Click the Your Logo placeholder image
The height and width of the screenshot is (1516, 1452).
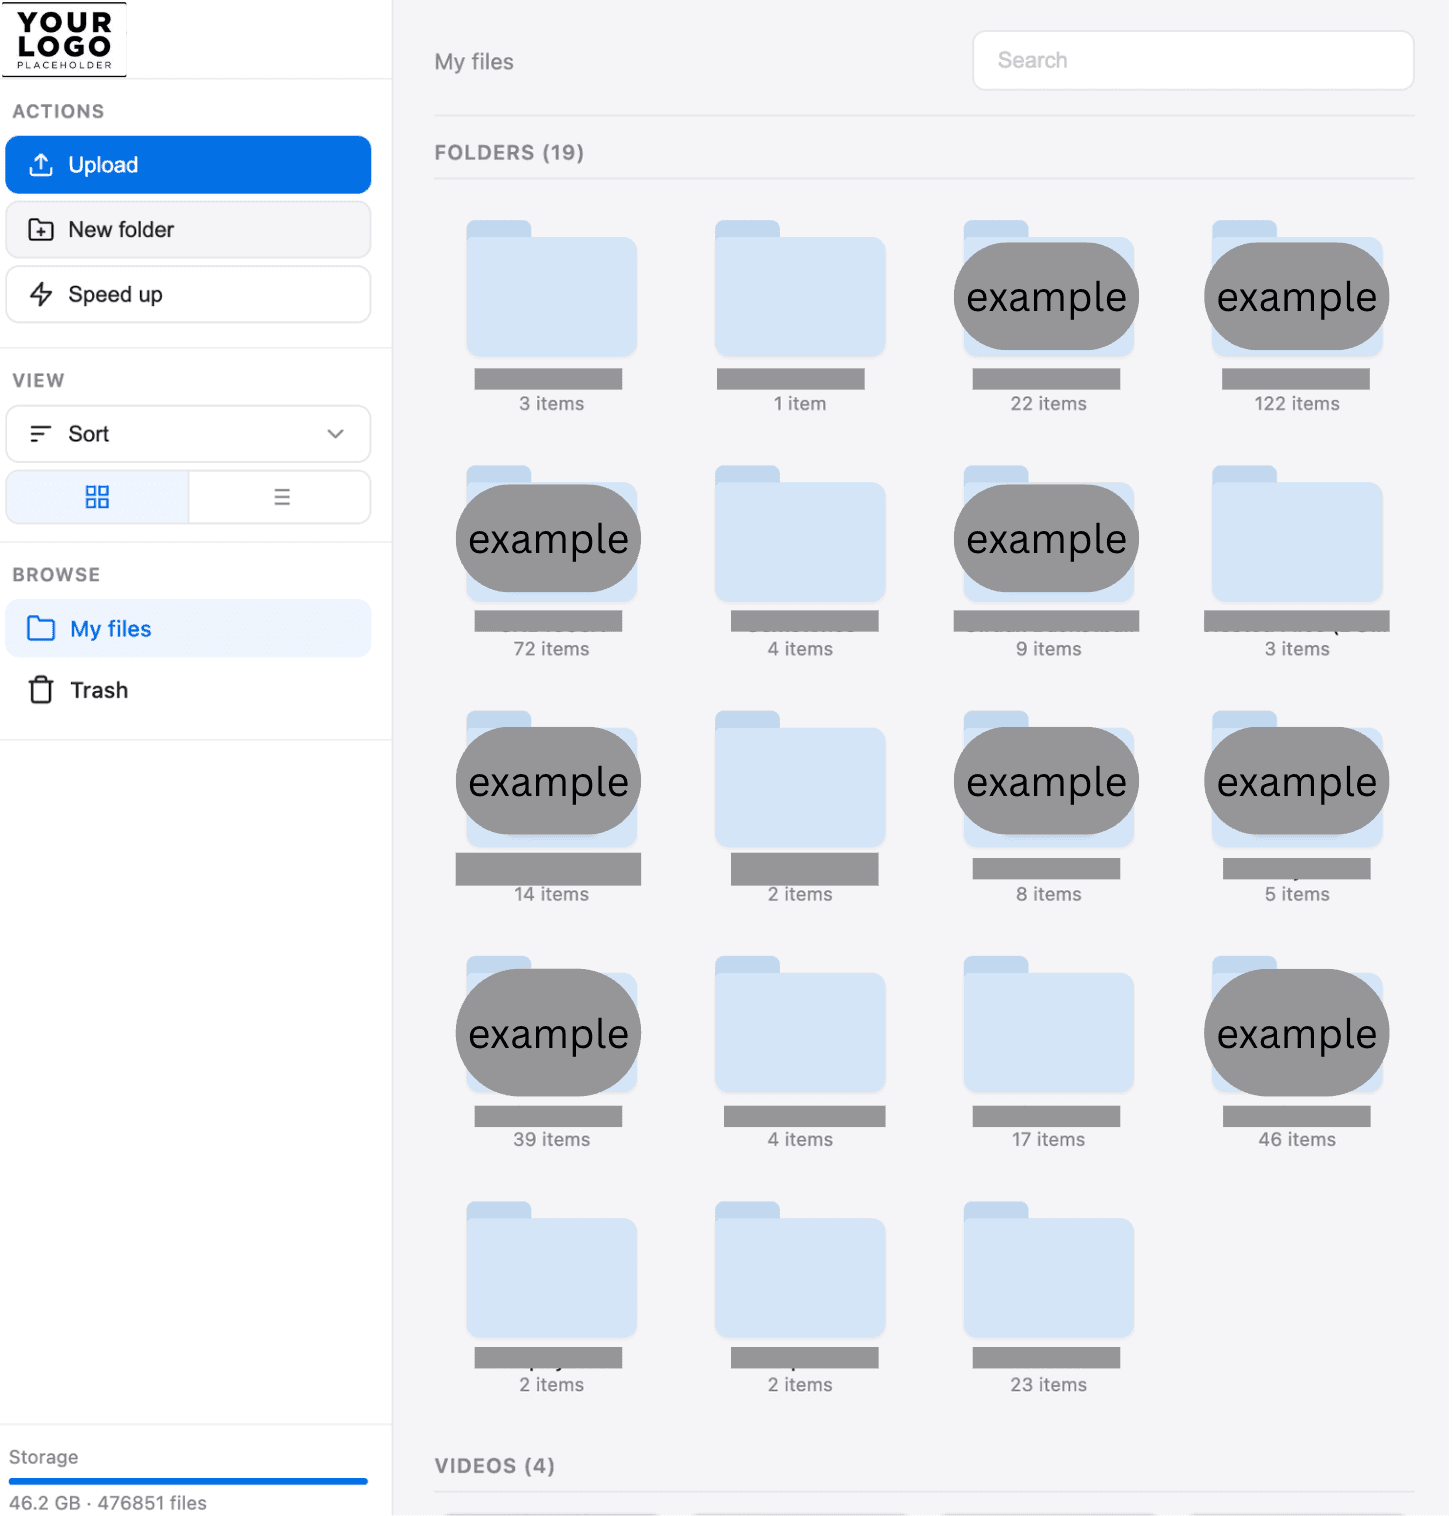pos(64,40)
